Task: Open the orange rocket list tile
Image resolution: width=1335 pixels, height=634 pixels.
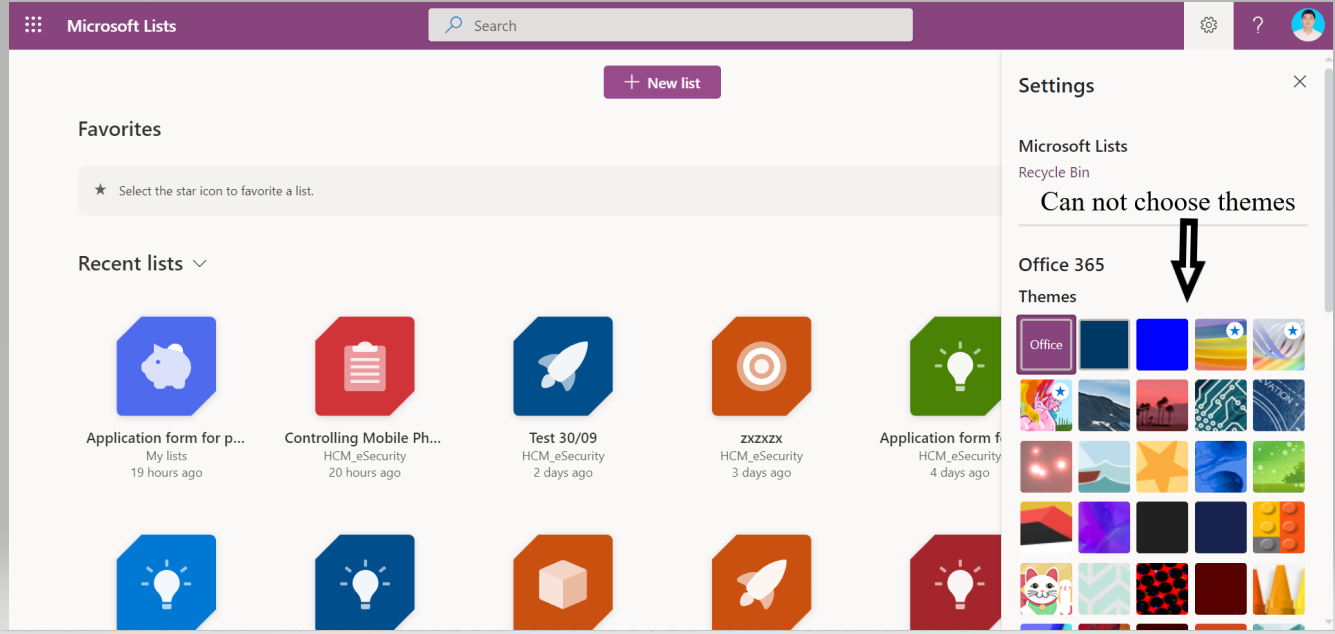Action: (761, 583)
